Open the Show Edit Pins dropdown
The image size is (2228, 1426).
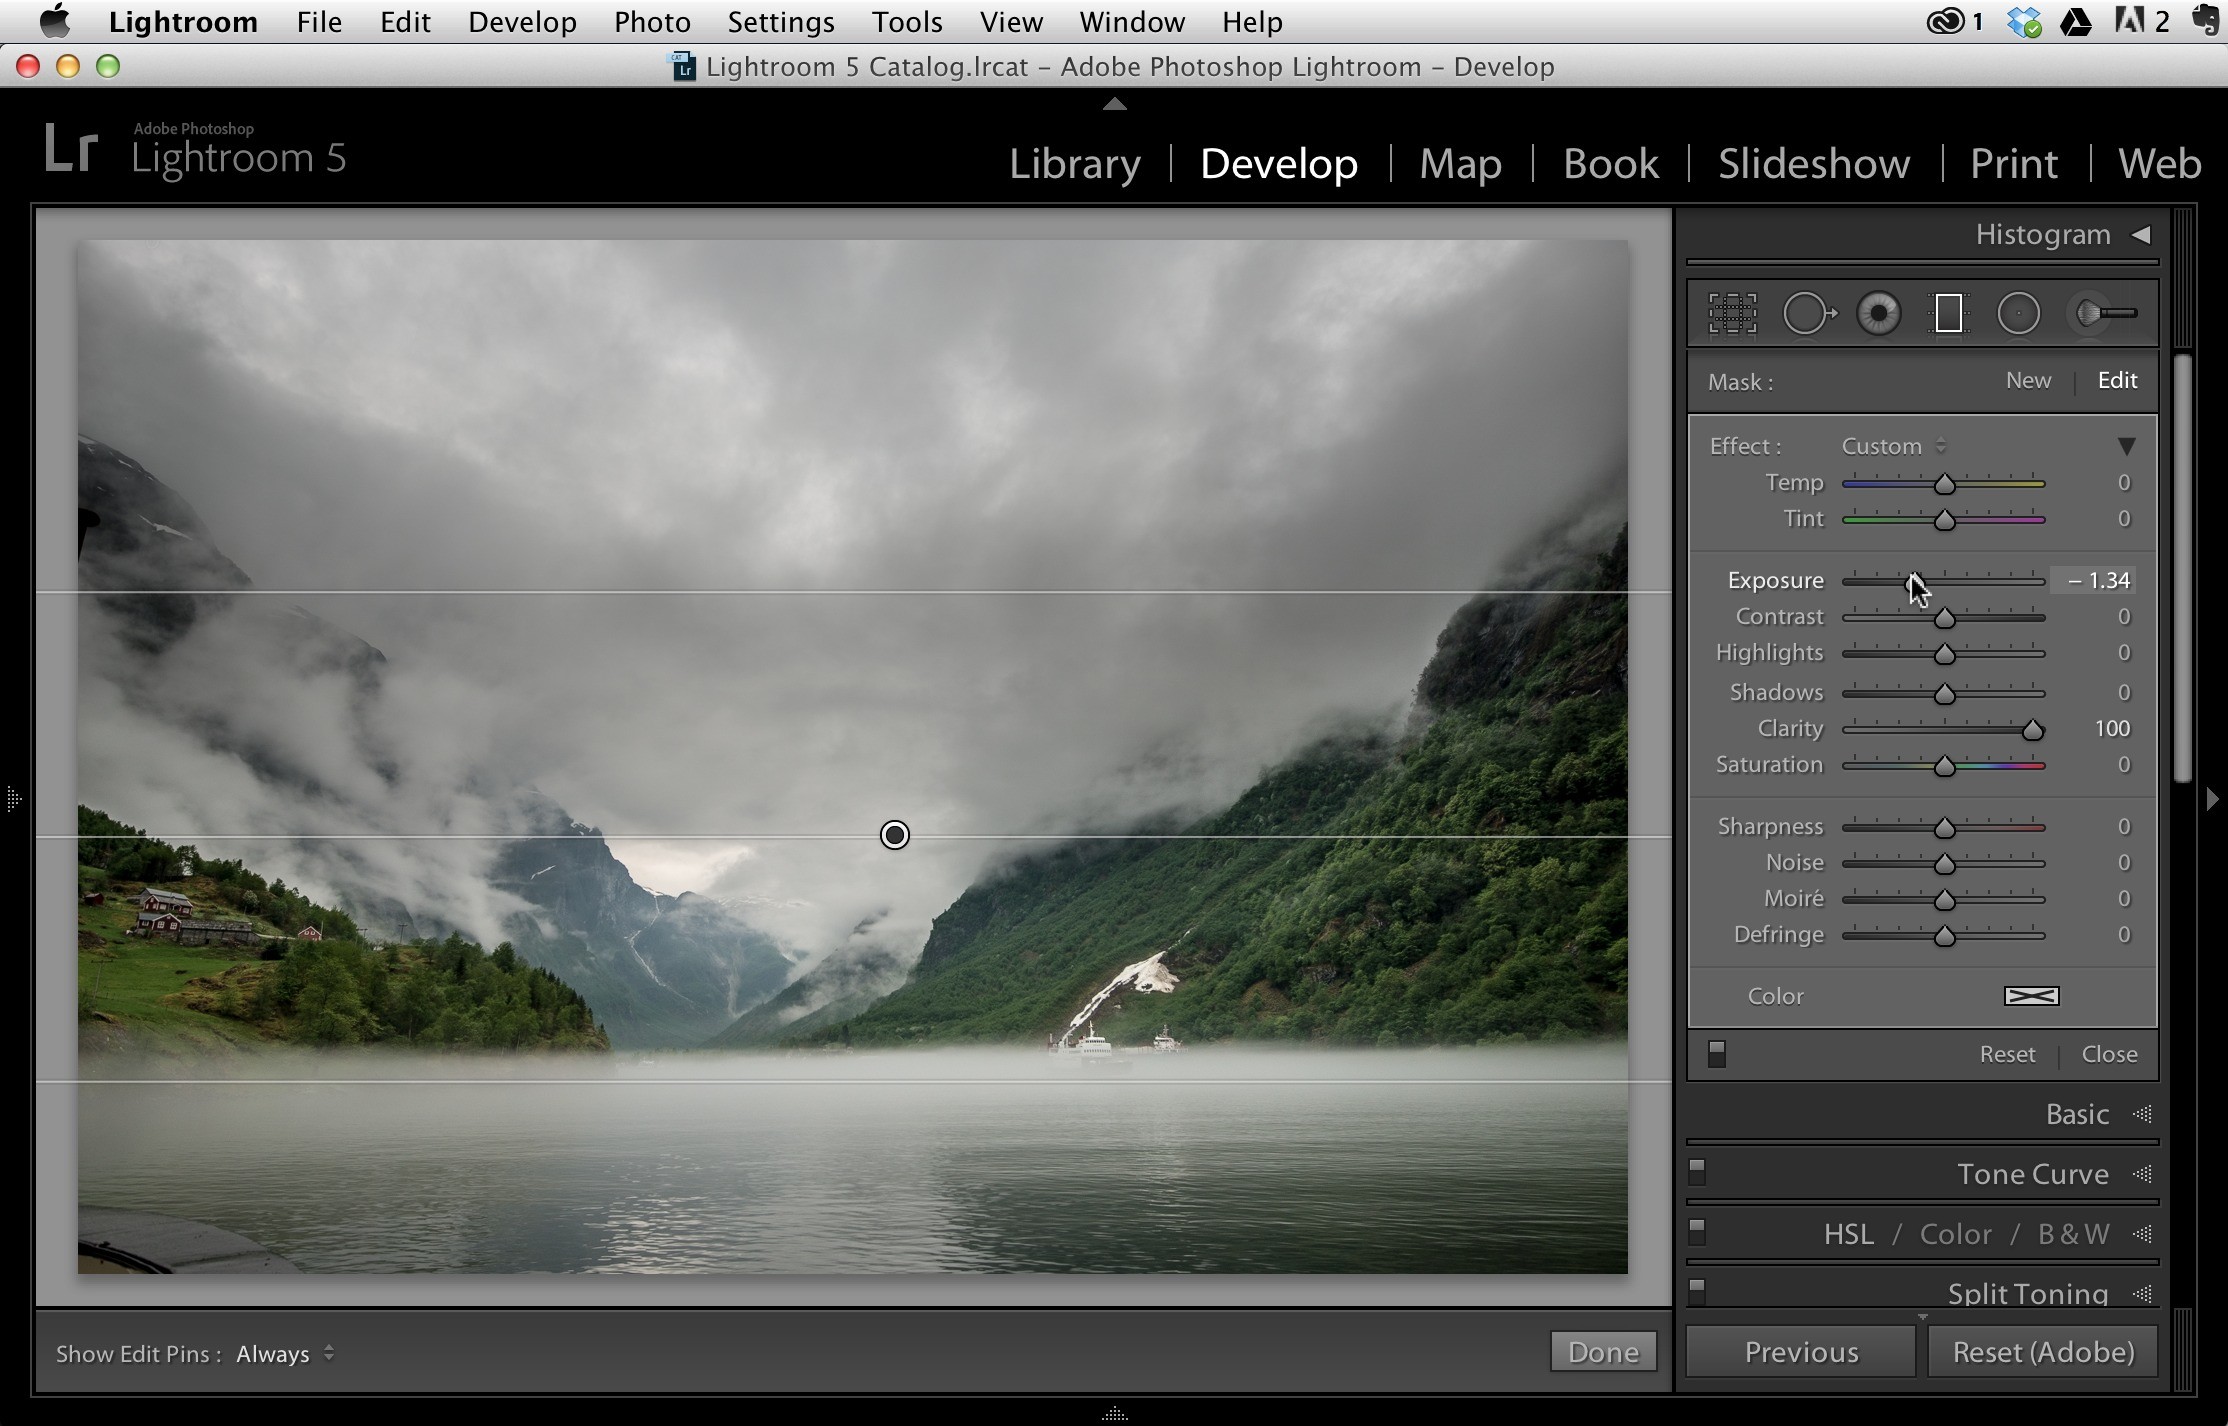pyautogui.click(x=286, y=1354)
